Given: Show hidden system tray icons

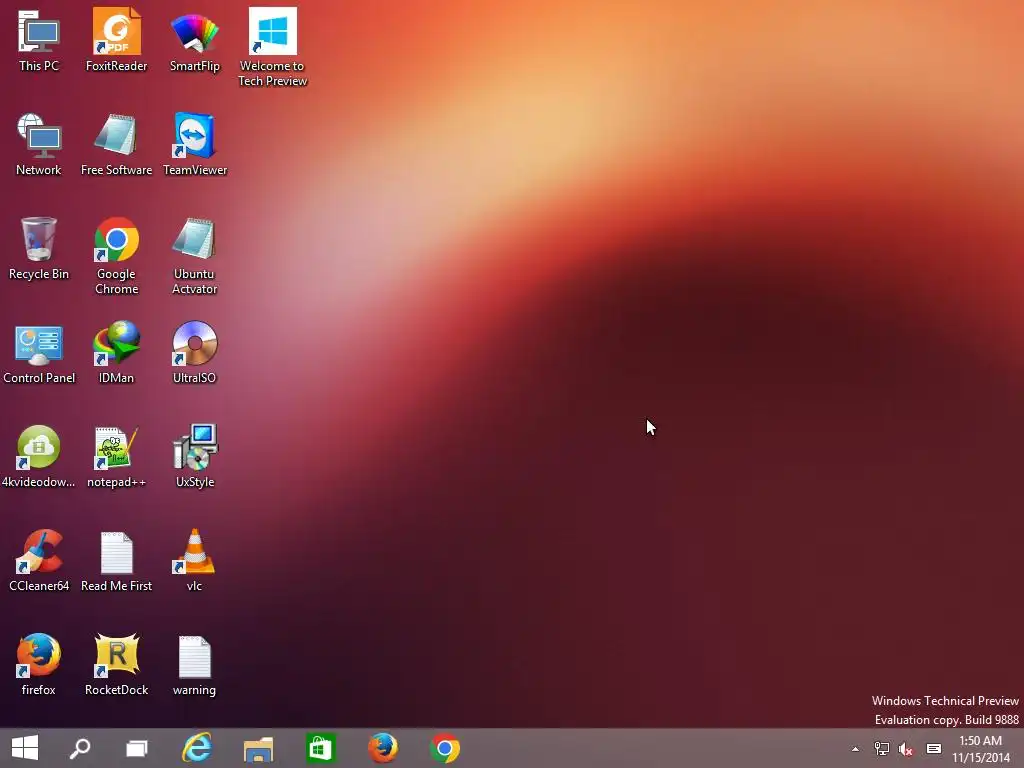Looking at the screenshot, I should click(x=855, y=749).
